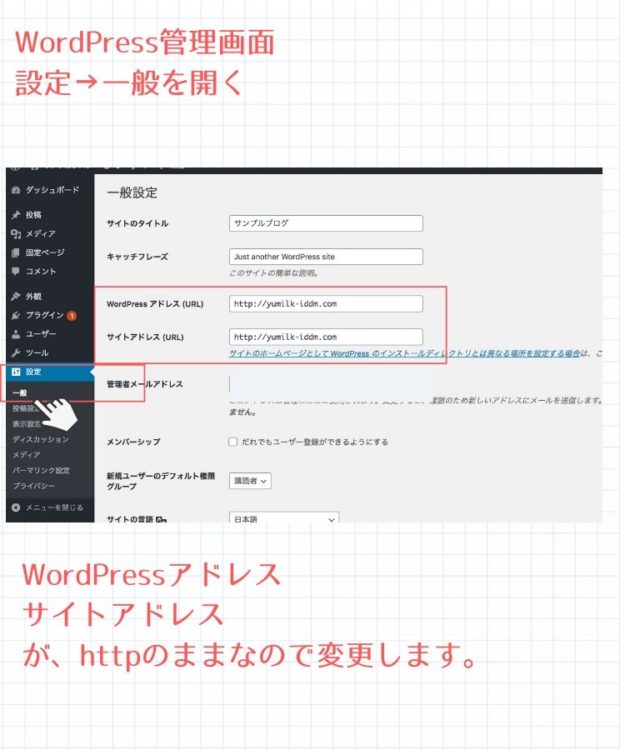Click the メニューを閉じる collapse arrow icon
The width and height of the screenshot is (625, 750).
[x=16, y=507]
